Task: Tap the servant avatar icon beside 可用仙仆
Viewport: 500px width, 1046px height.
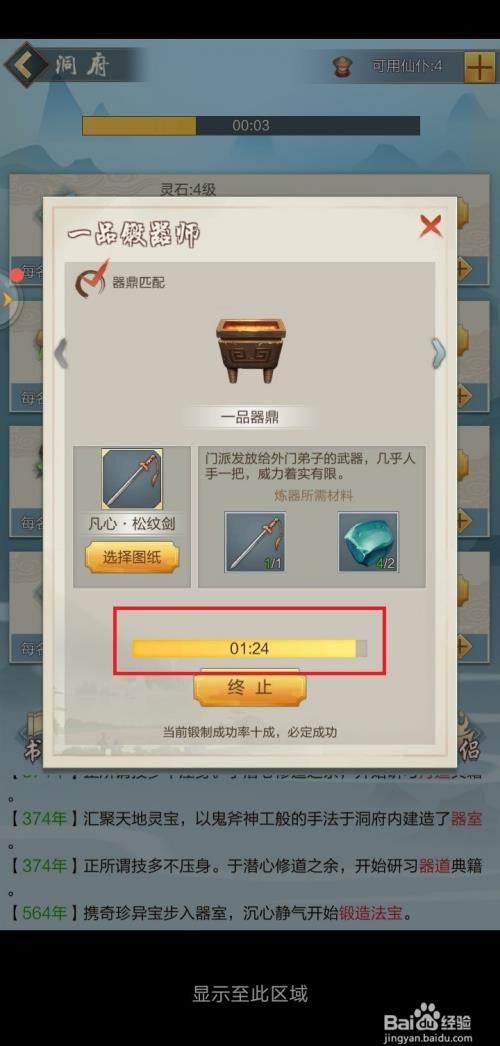Action: [x=343, y=66]
